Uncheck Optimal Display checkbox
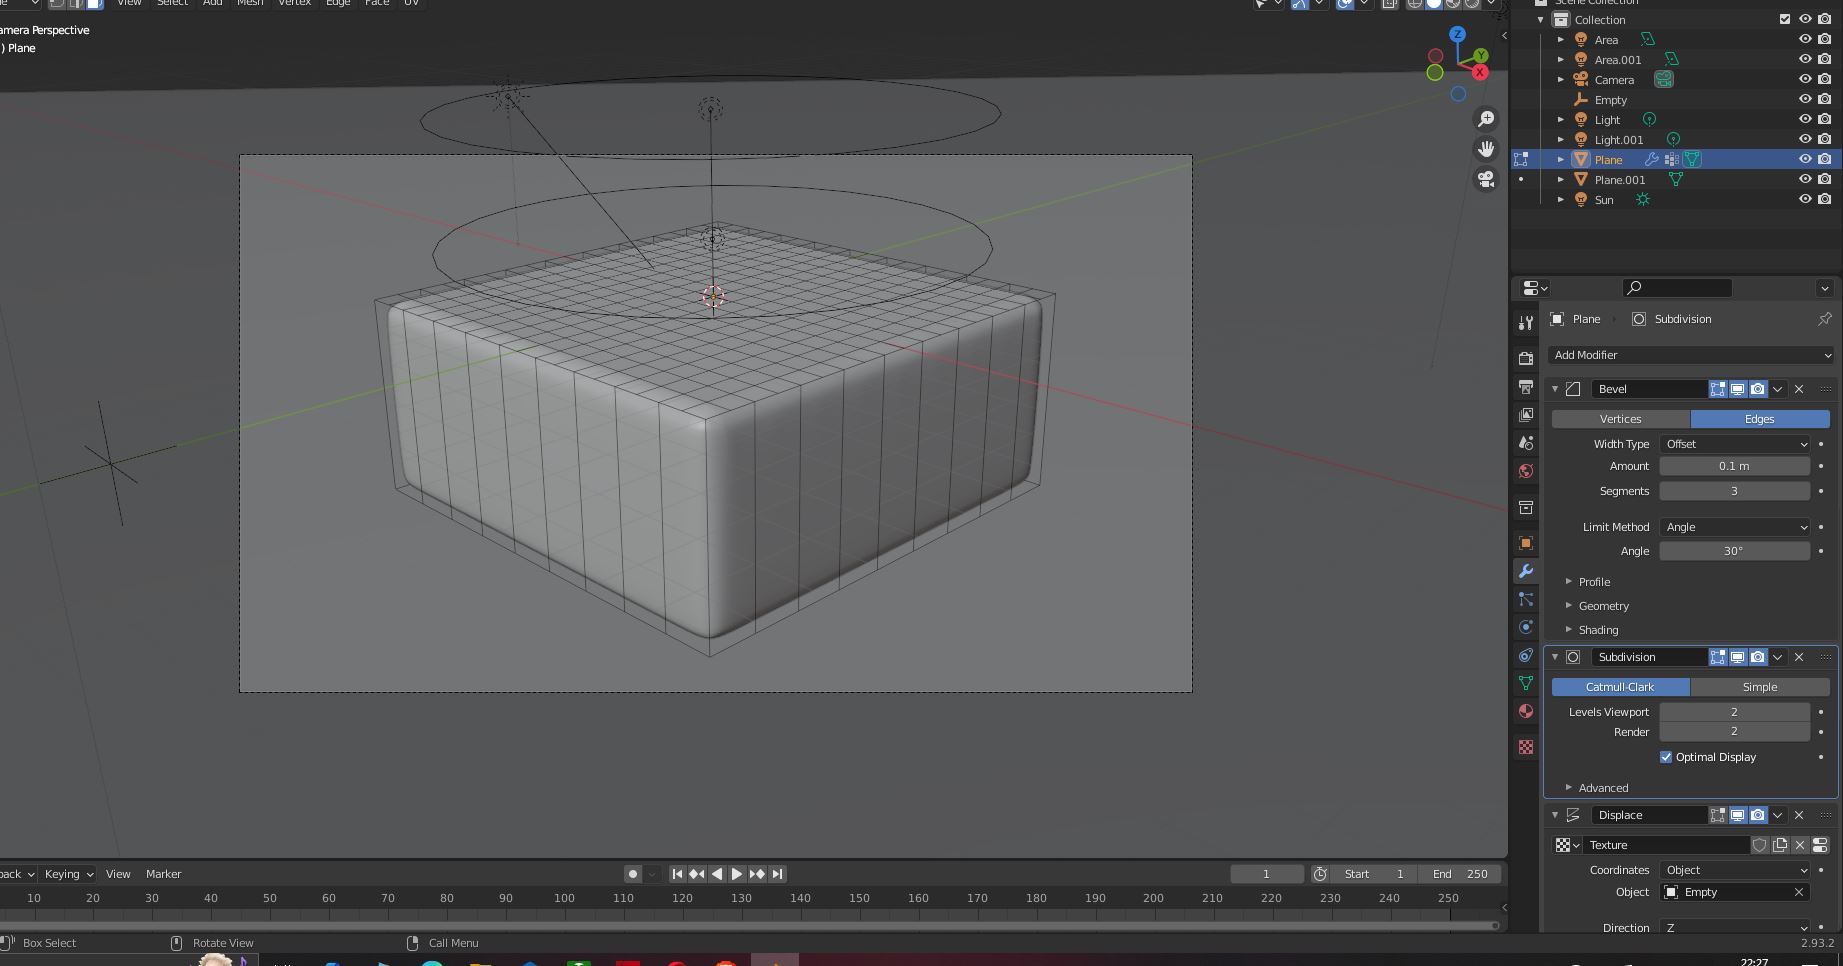The image size is (1843, 966). 1666,757
